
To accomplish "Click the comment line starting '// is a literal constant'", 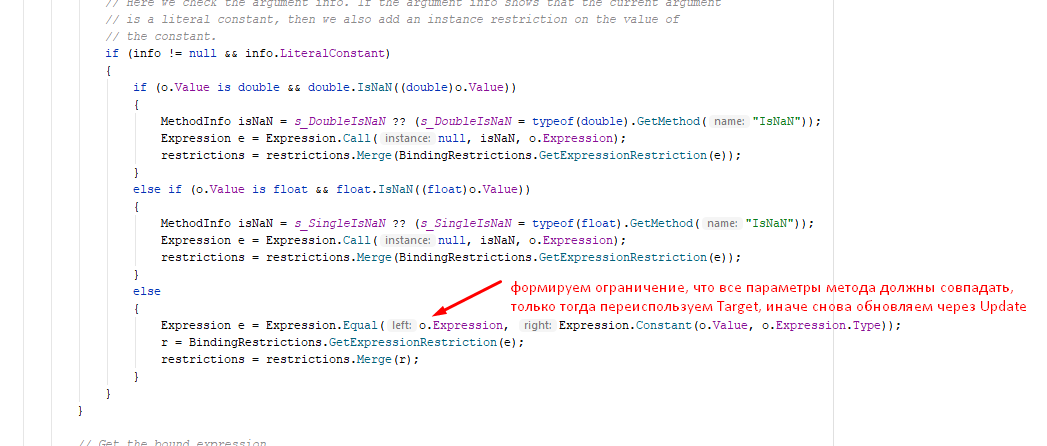I will [392, 19].
